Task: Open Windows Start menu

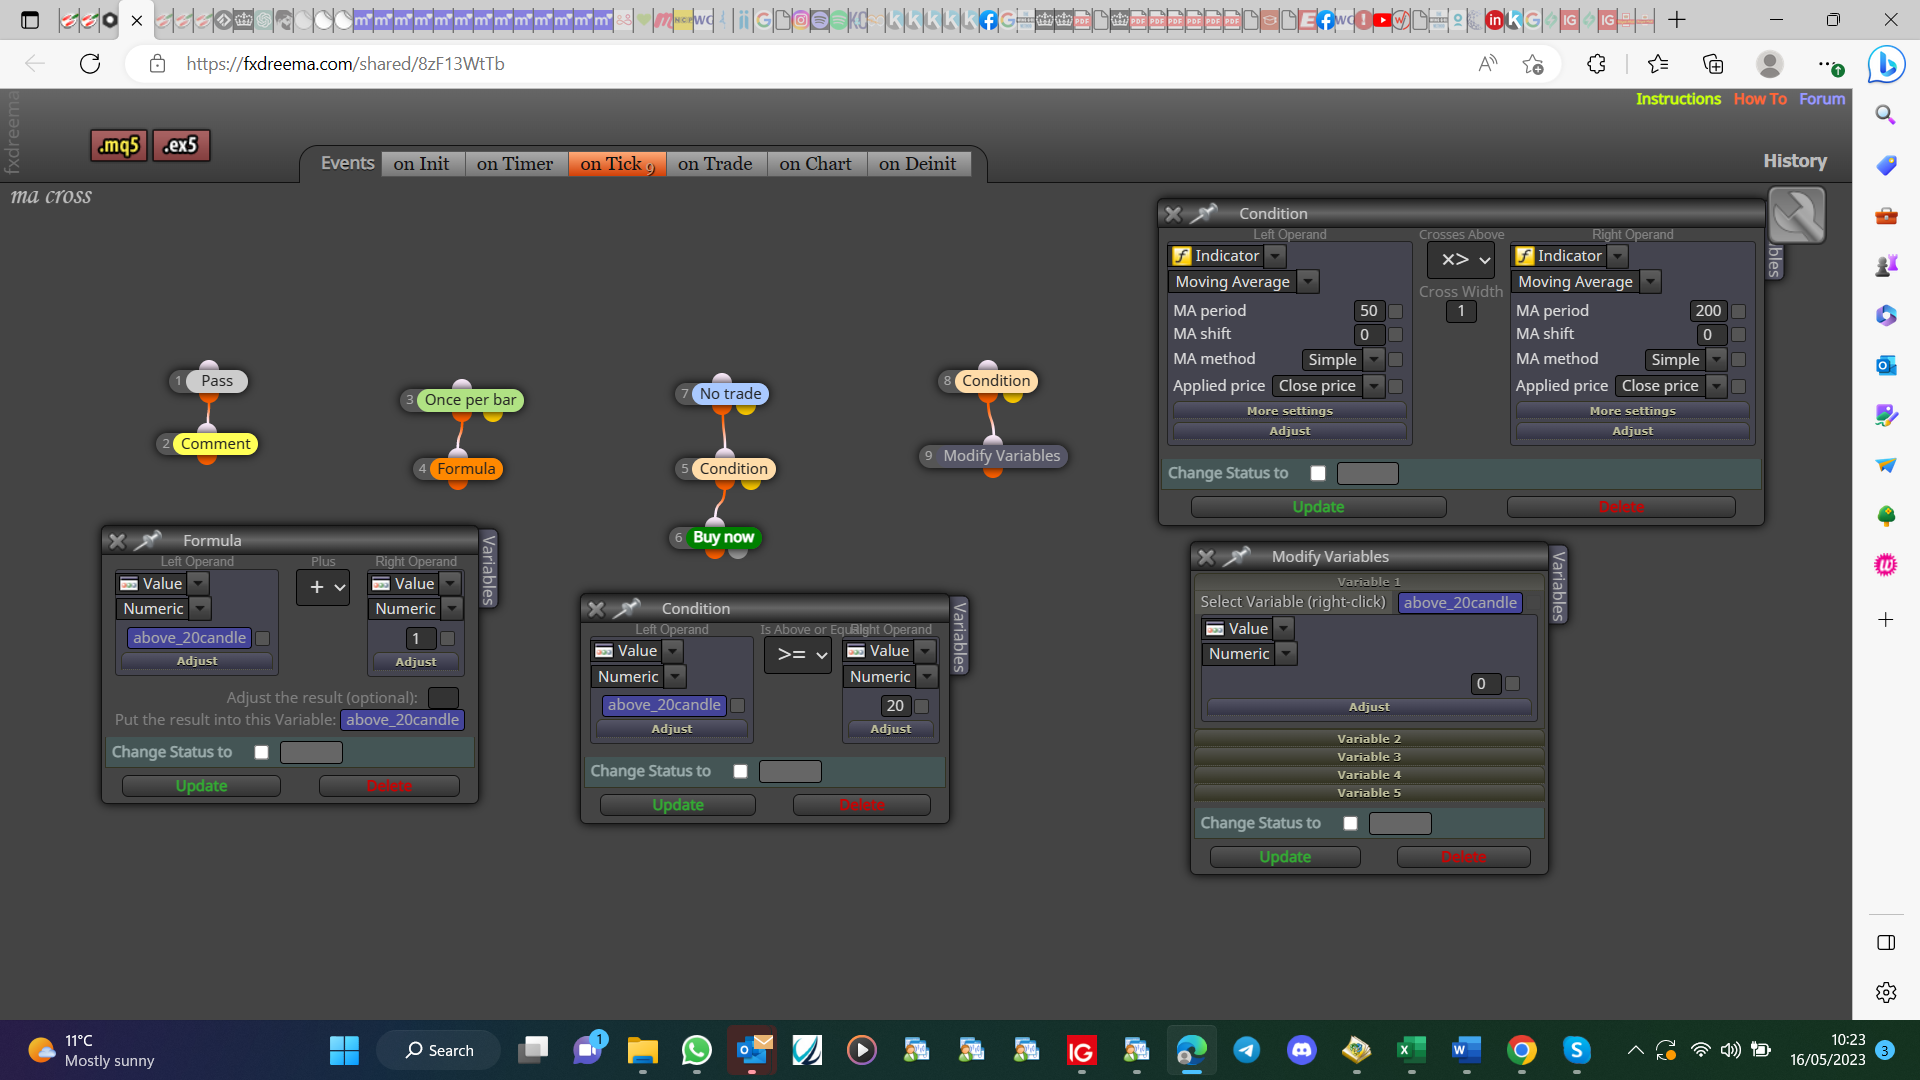Action: click(x=344, y=1050)
